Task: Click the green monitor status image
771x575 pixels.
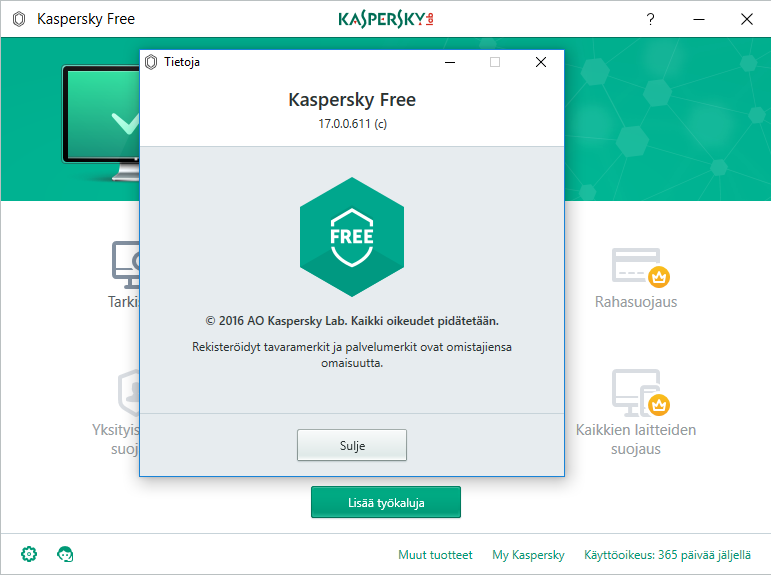Action: (101, 123)
